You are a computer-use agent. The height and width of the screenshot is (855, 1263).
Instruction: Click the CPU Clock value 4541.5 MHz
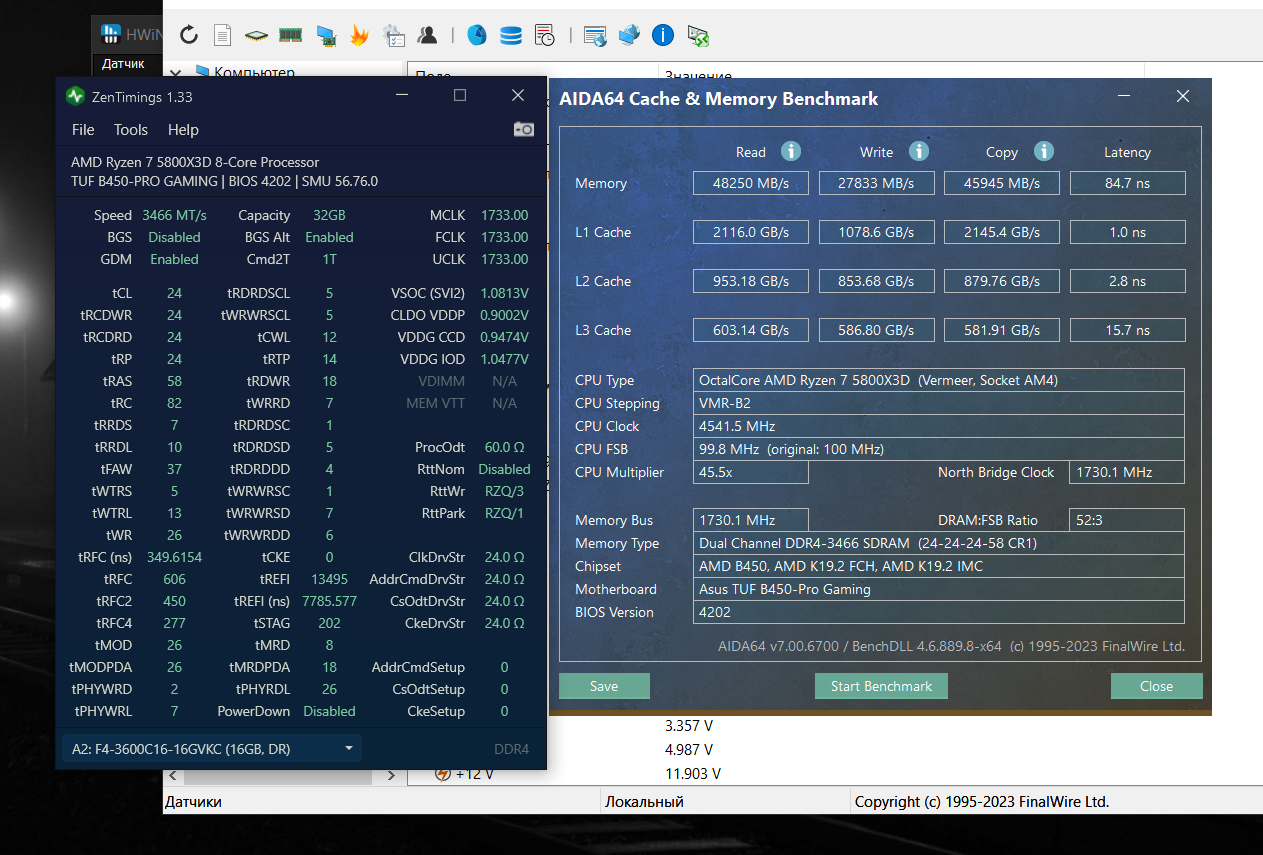pyautogui.click(x=939, y=426)
